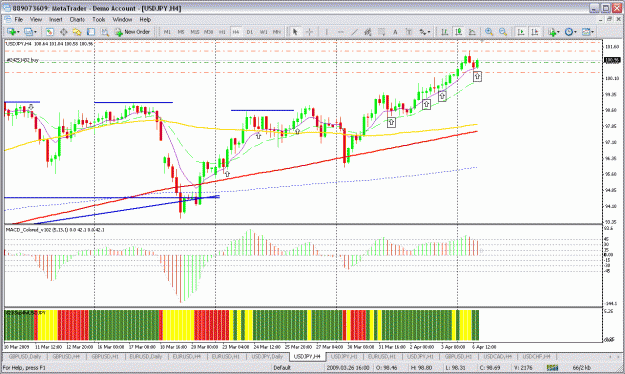Image resolution: width=625 pixels, height=374 pixels.
Task: Switch to Bar Chart display
Action: 444,32
